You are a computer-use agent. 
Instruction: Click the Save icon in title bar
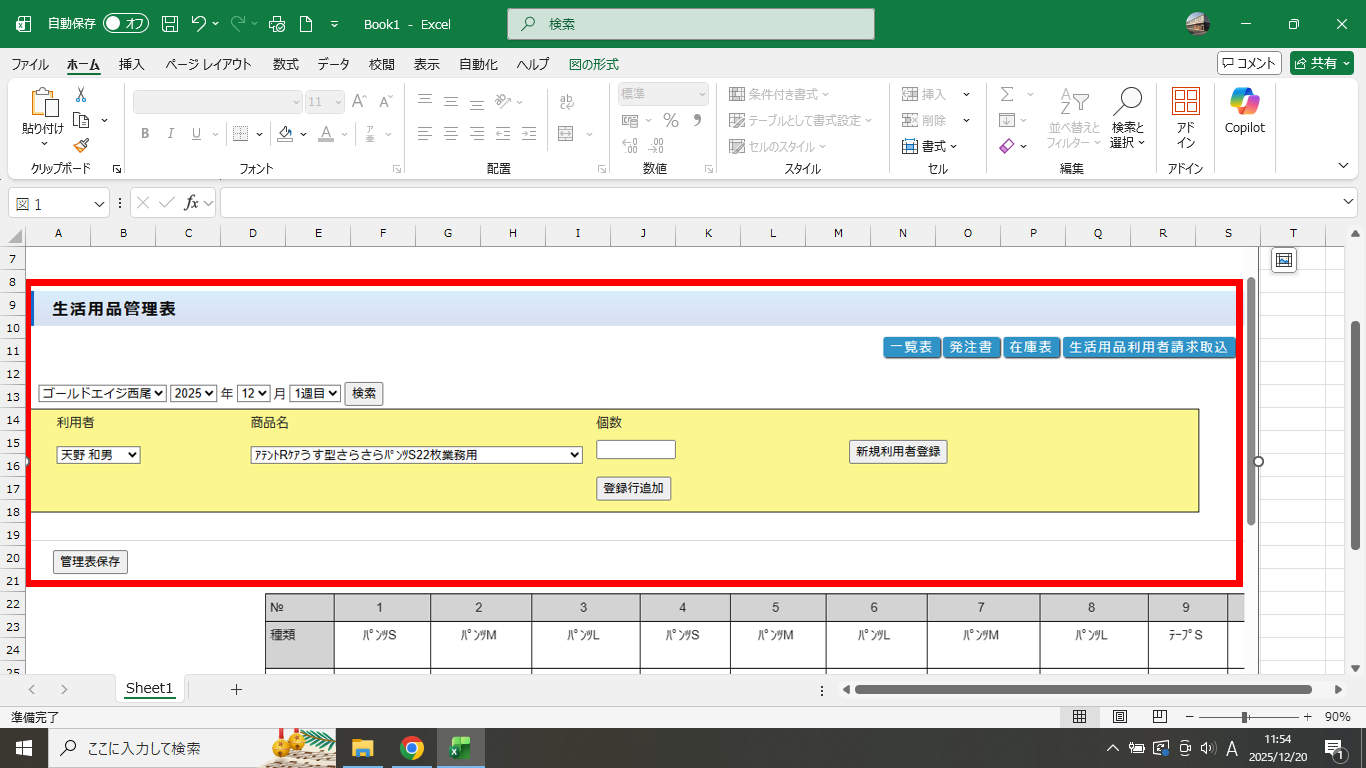170,24
